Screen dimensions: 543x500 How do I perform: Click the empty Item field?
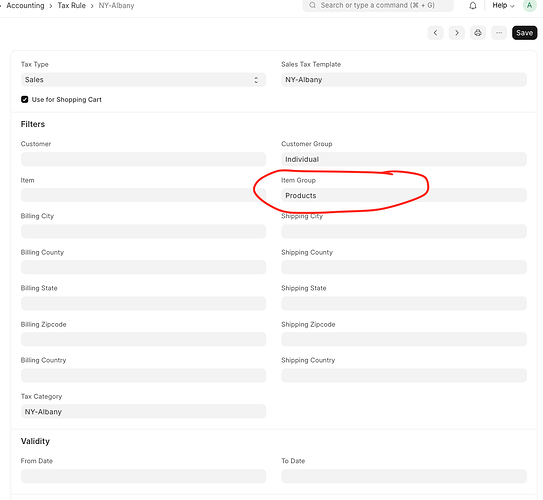point(143,195)
